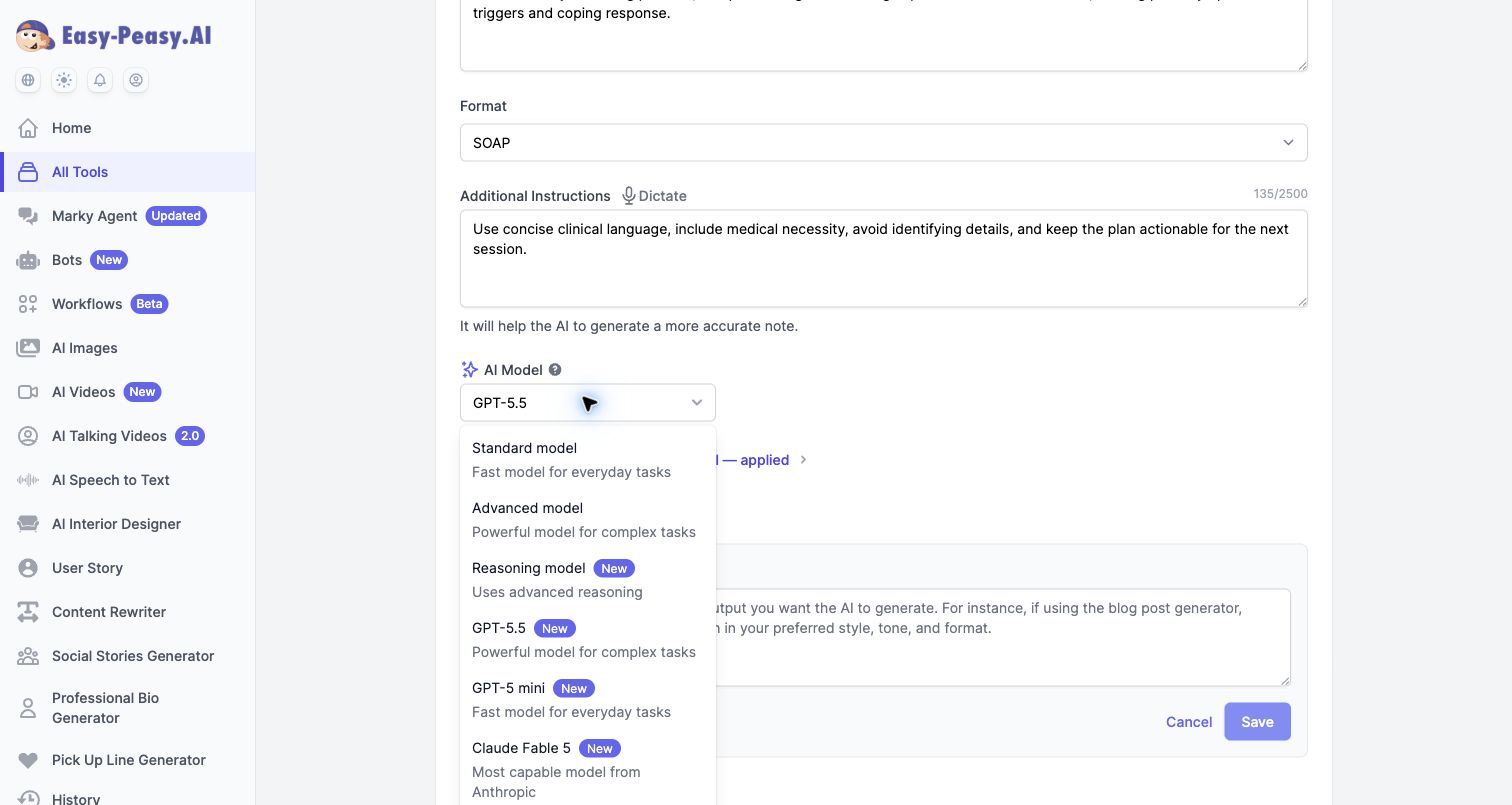Click the '— applied' link
This screenshot has height=805, width=1512.
pos(755,460)
